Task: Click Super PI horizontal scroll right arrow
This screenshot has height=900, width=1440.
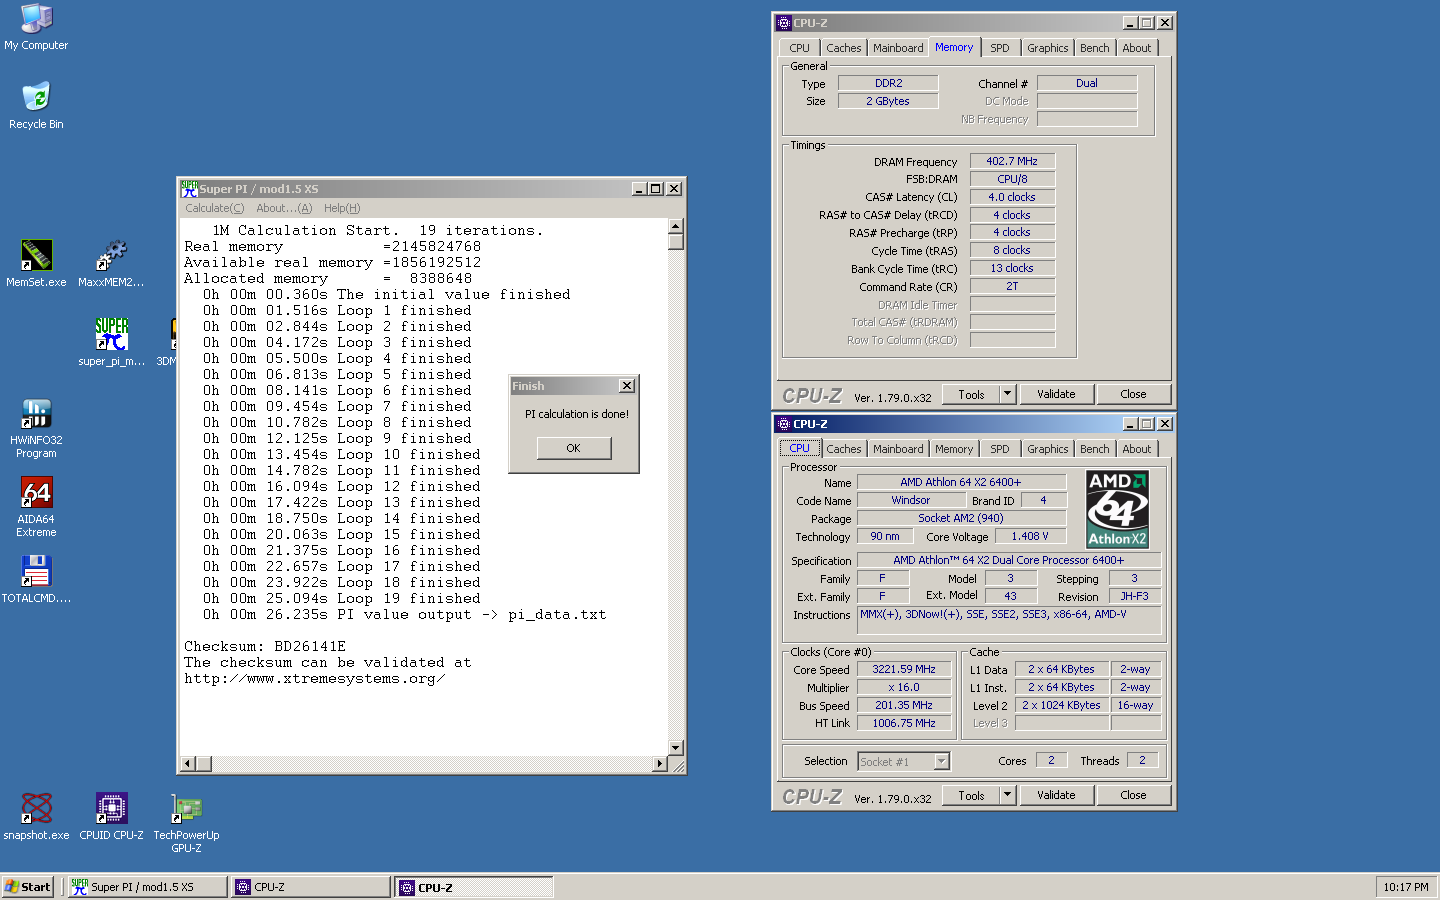Action: click(659, 764)
